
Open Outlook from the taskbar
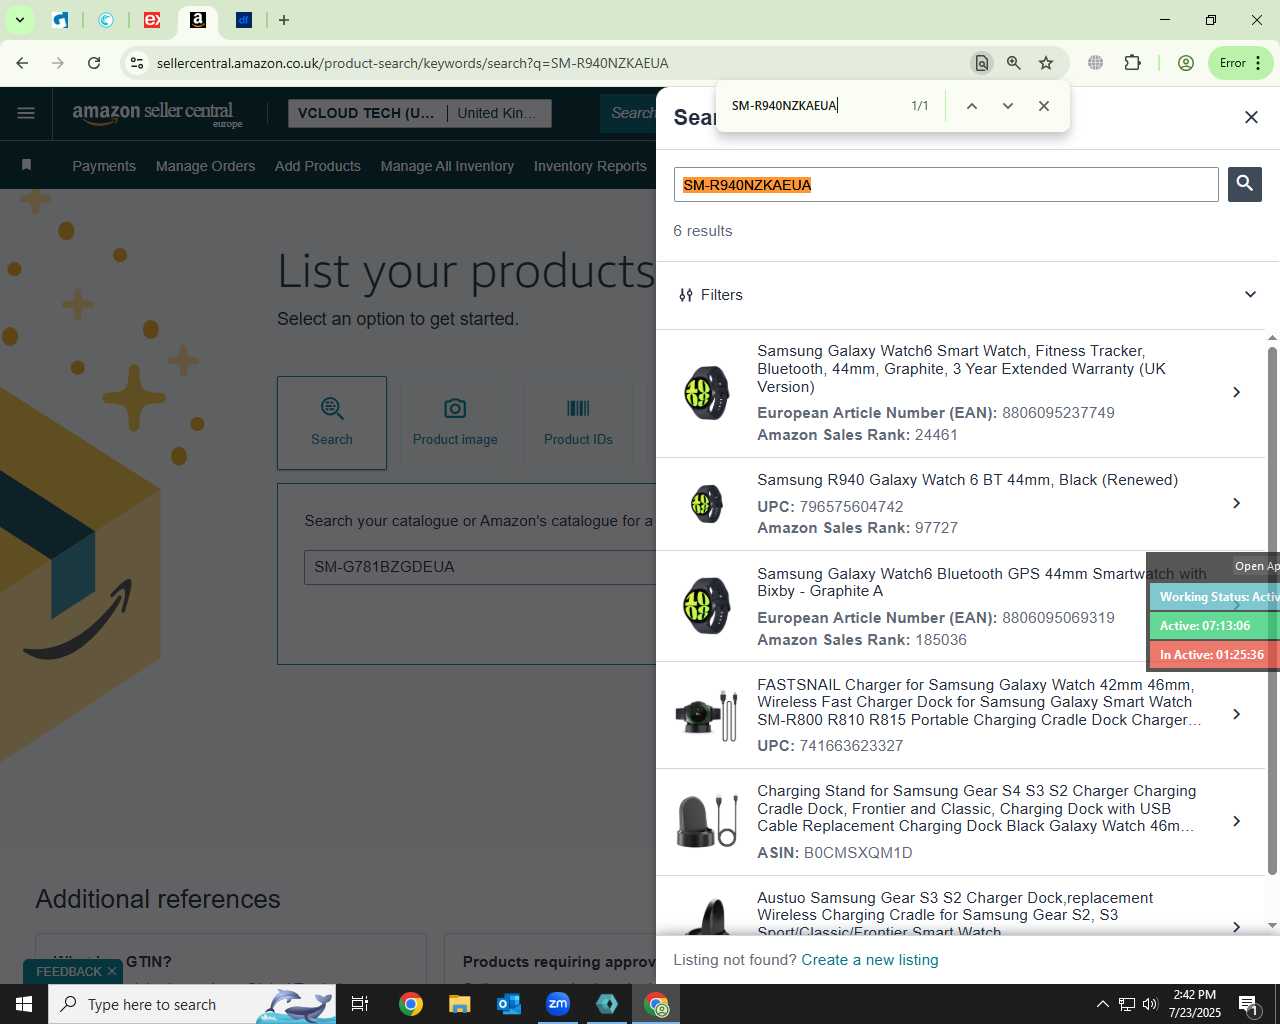click(x=509, y=1004)
